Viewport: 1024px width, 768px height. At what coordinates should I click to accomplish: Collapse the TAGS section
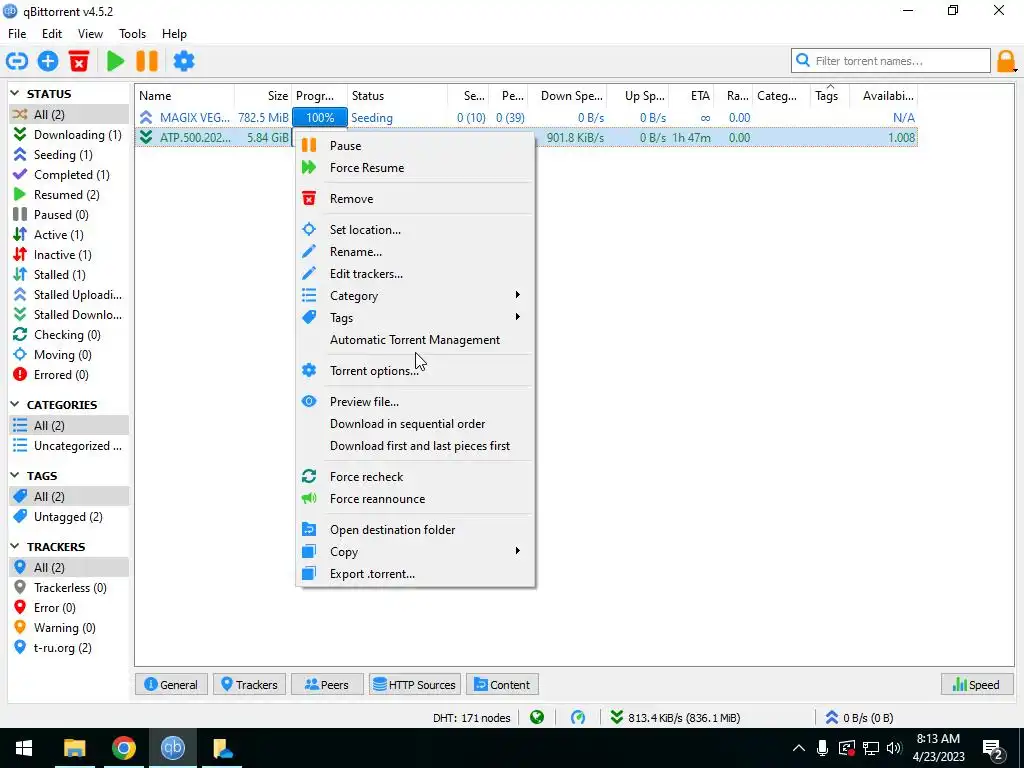[14, 475]
